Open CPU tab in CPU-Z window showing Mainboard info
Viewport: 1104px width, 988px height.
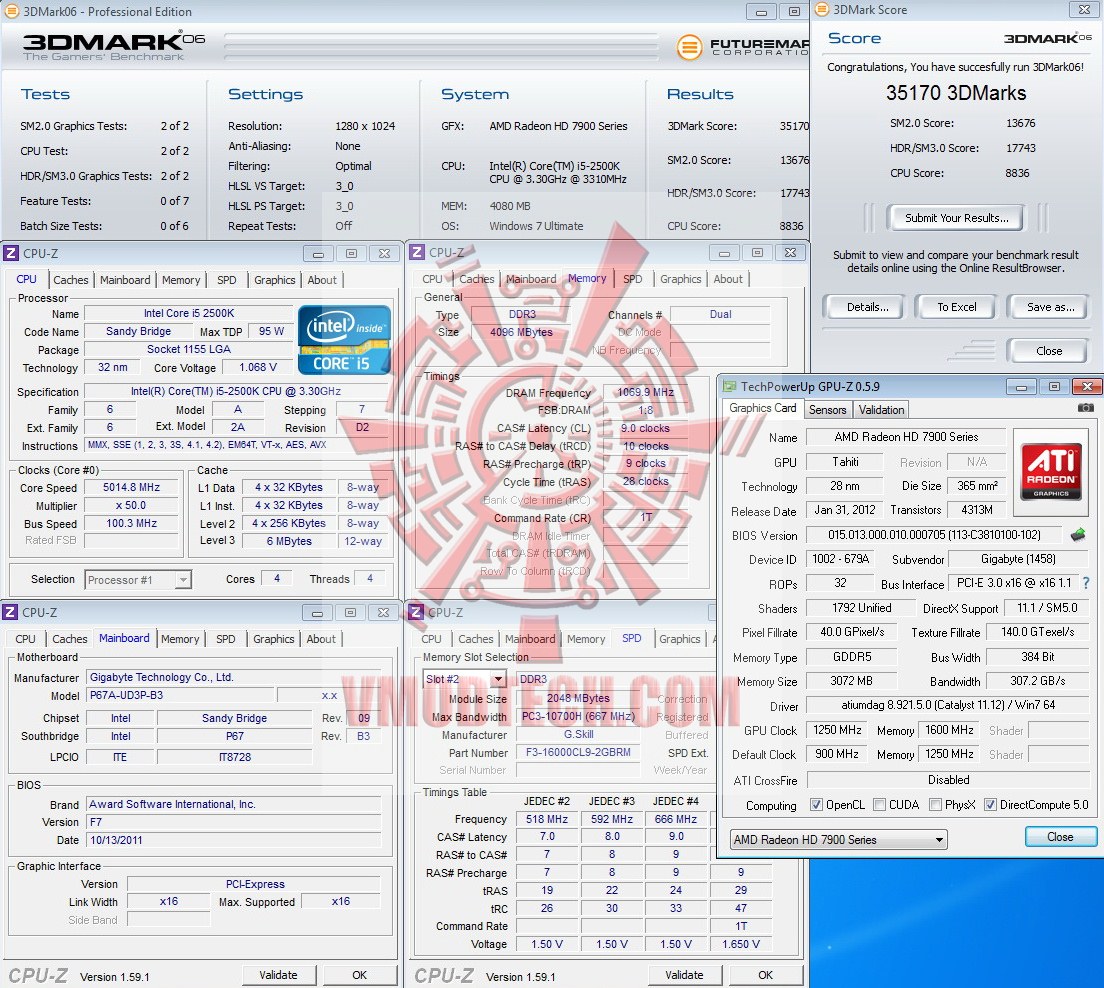pyautogui.click(x=25, y=639)
